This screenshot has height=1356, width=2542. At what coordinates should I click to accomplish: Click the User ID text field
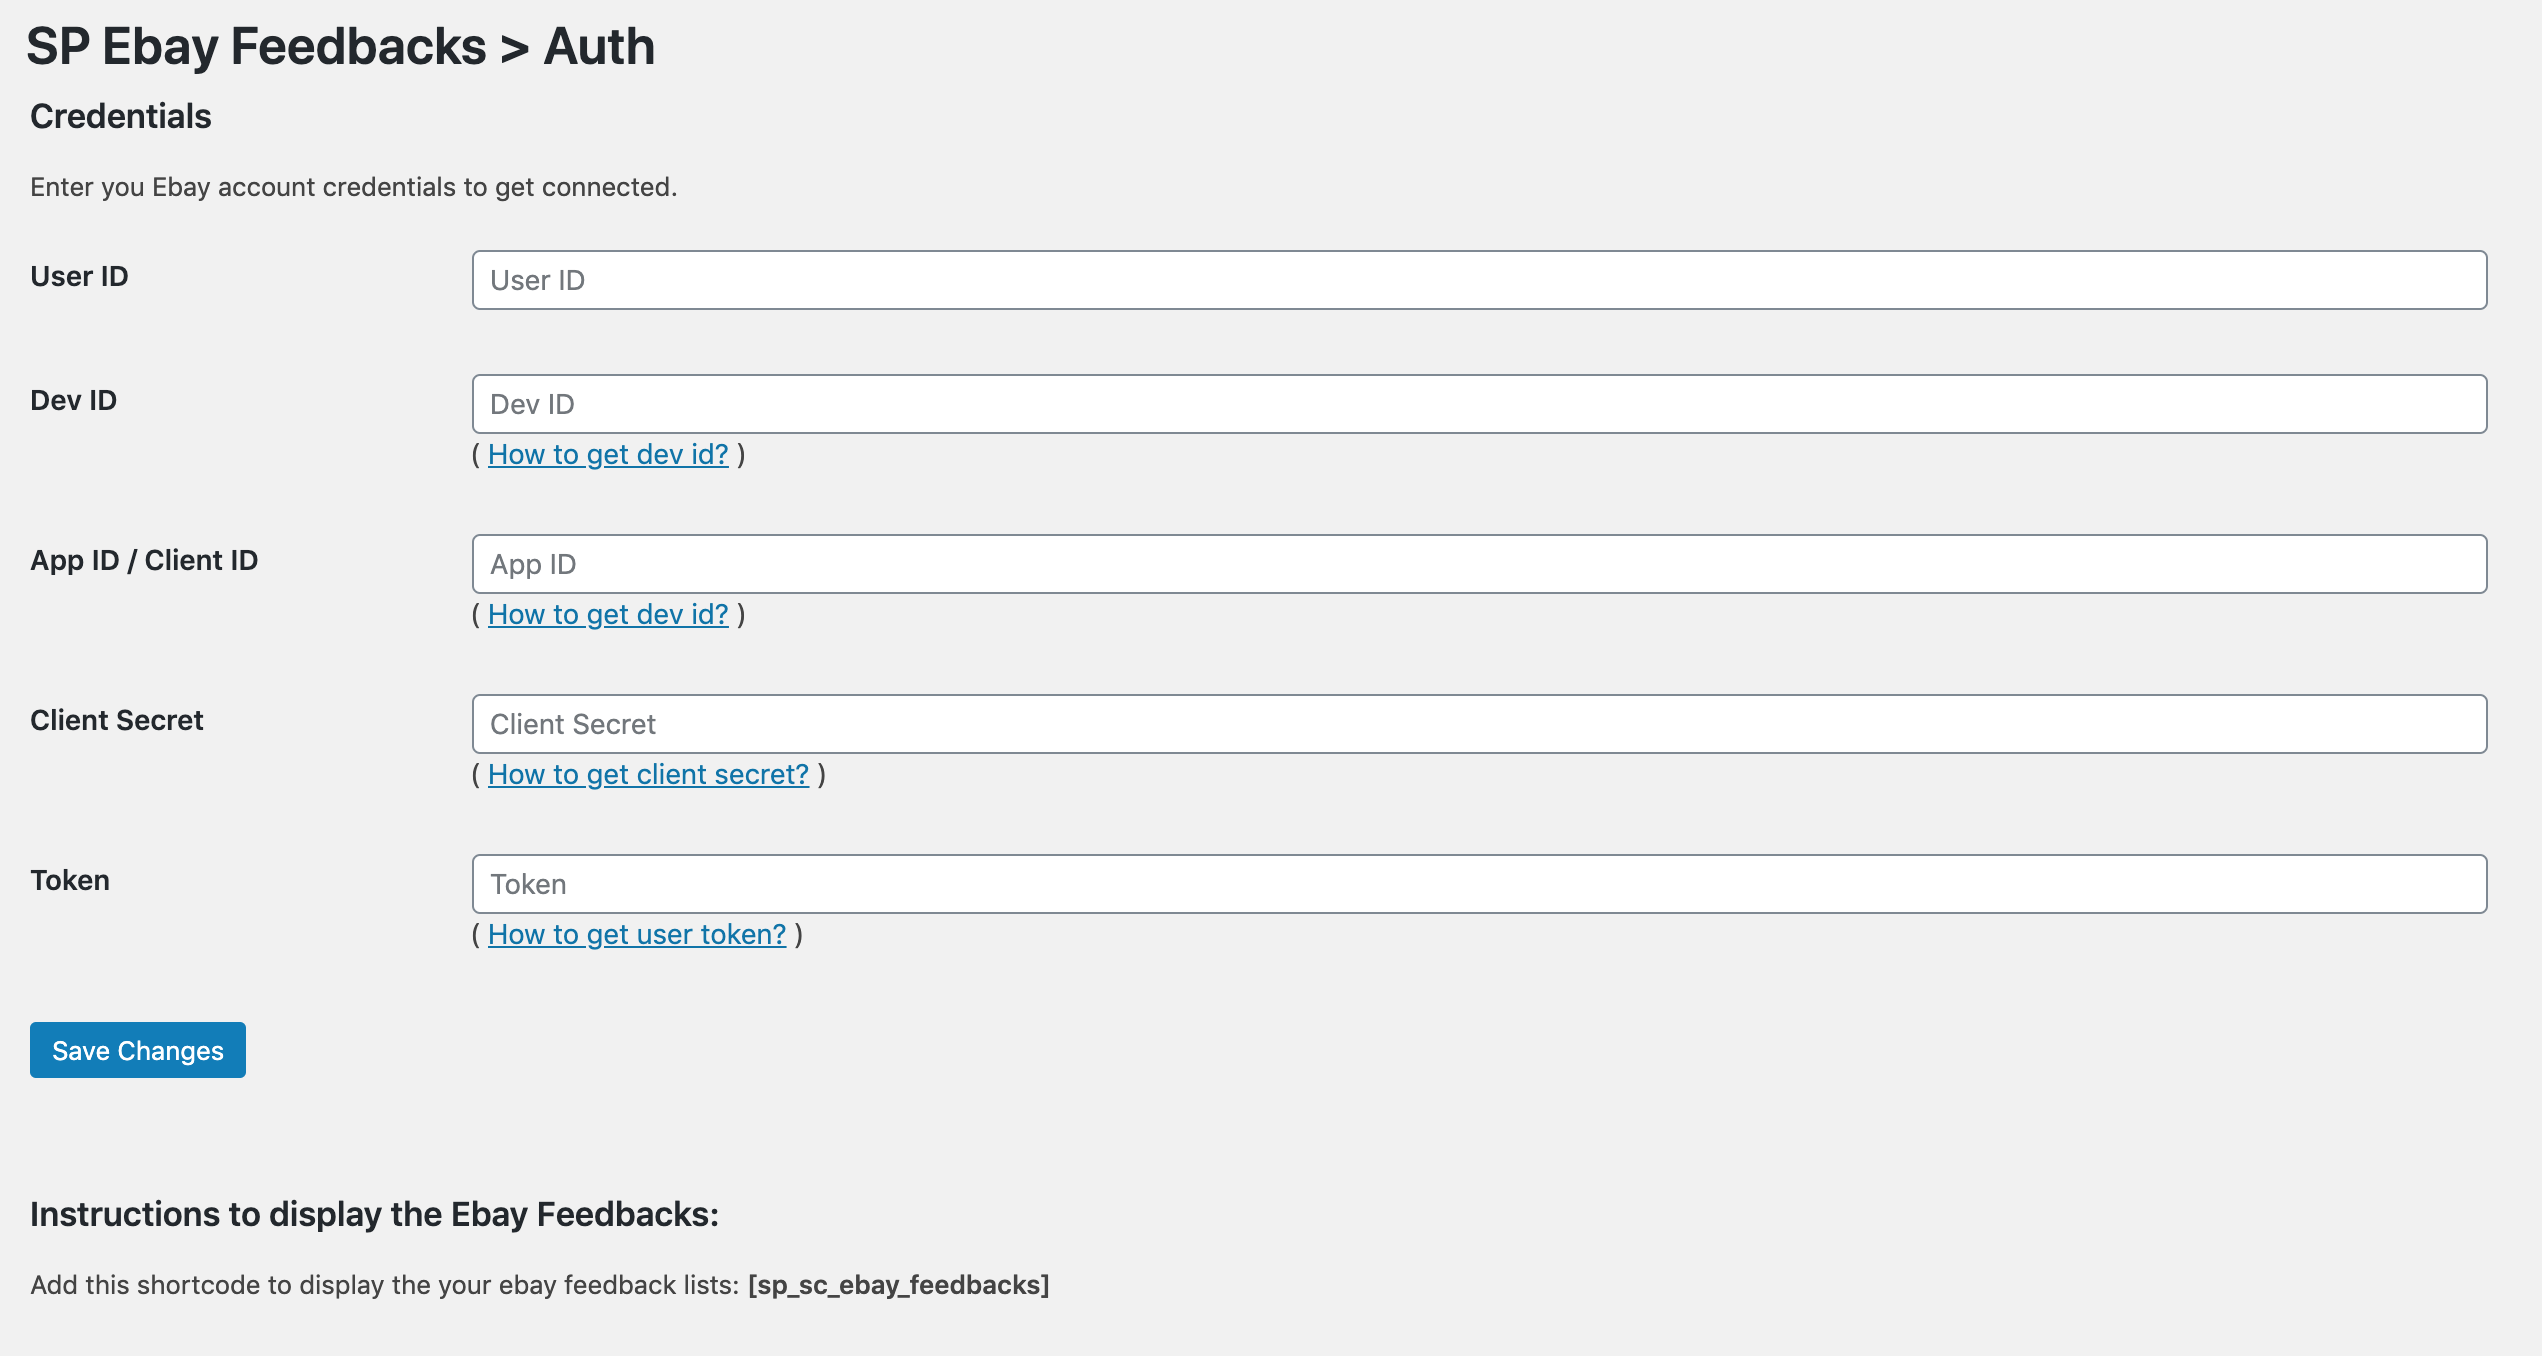(x=1478, y=280)
